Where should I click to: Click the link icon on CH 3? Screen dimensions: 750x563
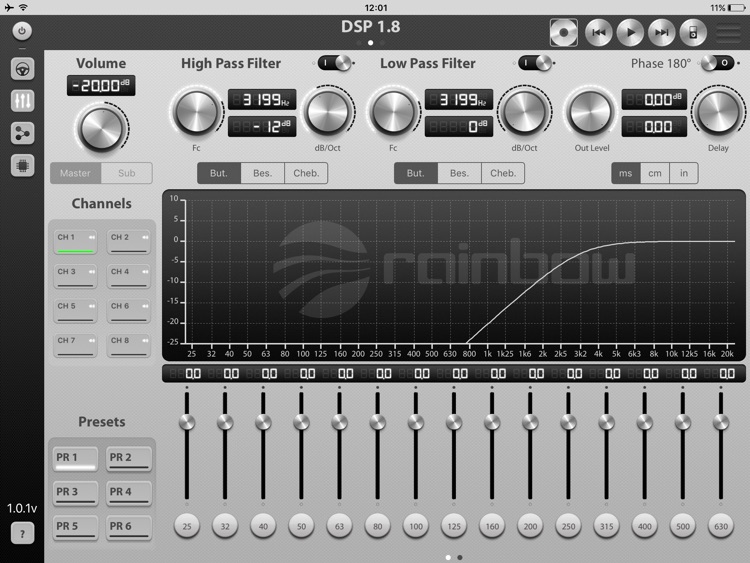[92, 272]
